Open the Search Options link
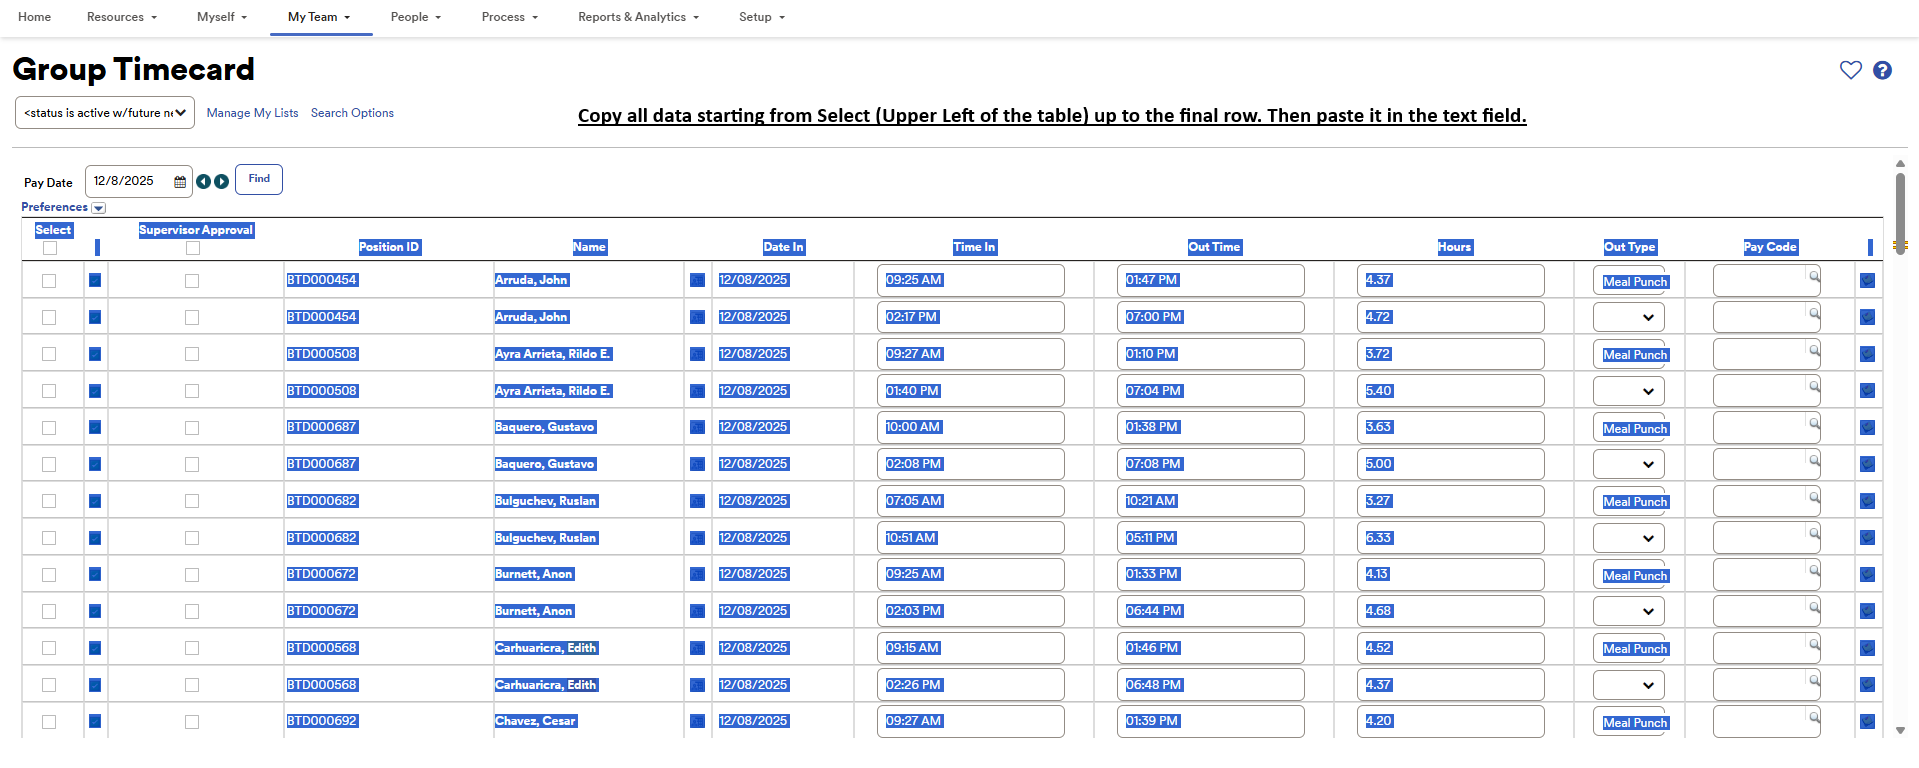Viewport: 1919px width, 768px height. click(x=352, y=113)
